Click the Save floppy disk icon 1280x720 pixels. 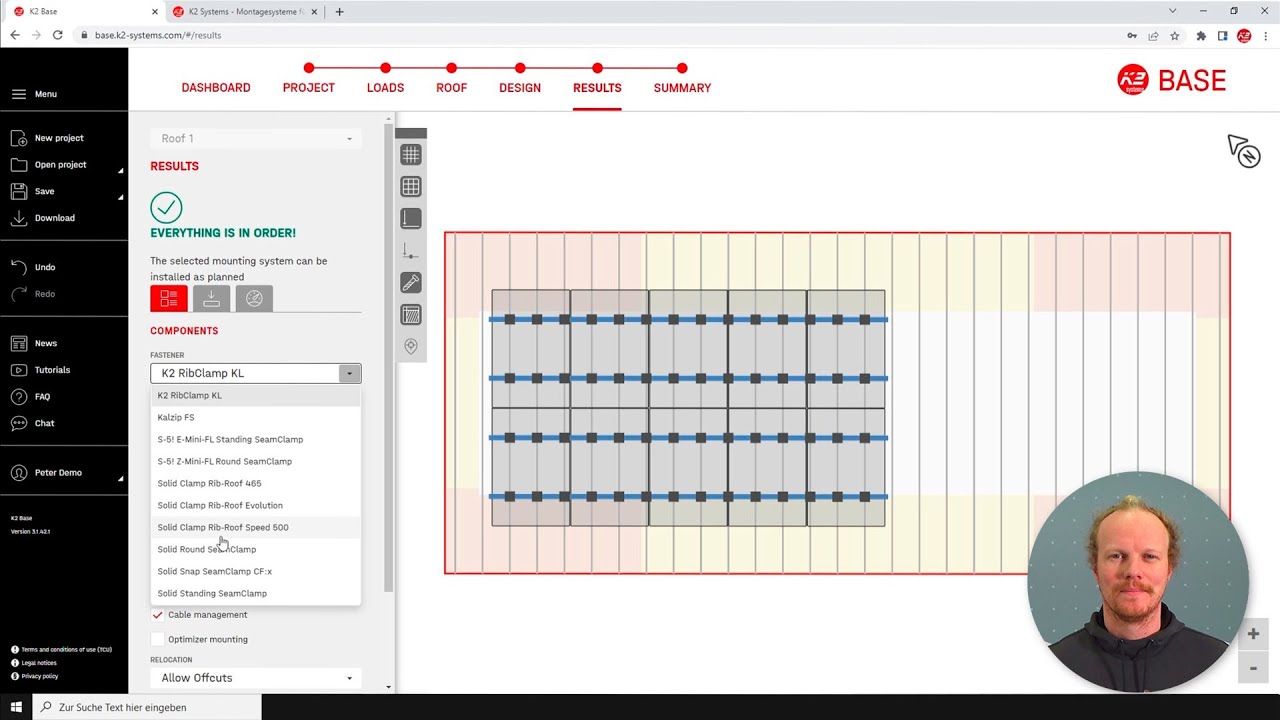pos(19,191)
